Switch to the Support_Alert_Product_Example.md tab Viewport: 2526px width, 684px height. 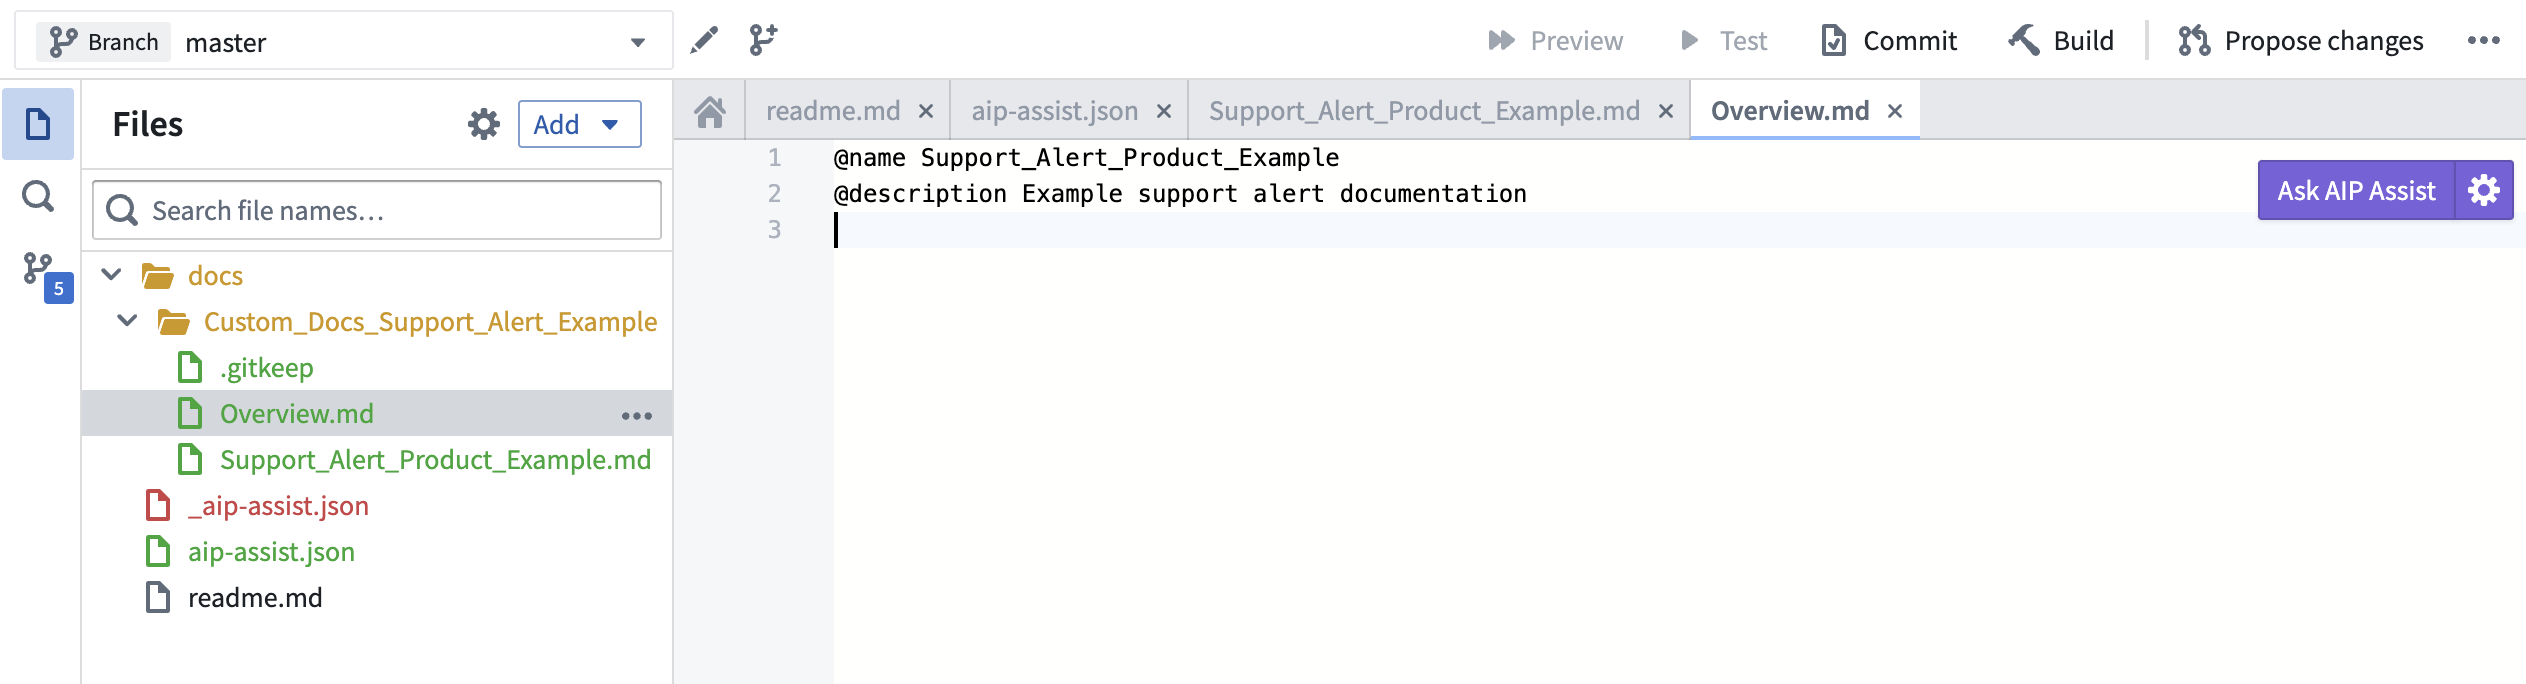tap(1424, 111)
